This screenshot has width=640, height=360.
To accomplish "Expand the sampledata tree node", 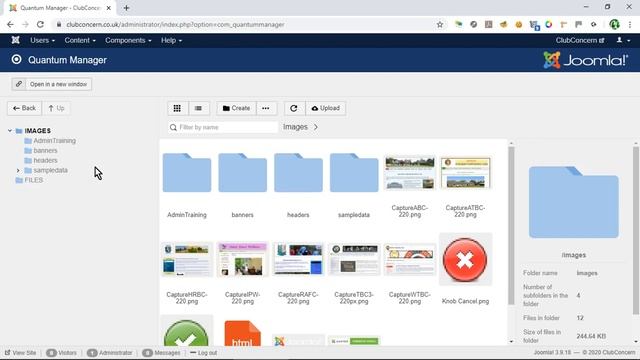I will coord(18,170).
